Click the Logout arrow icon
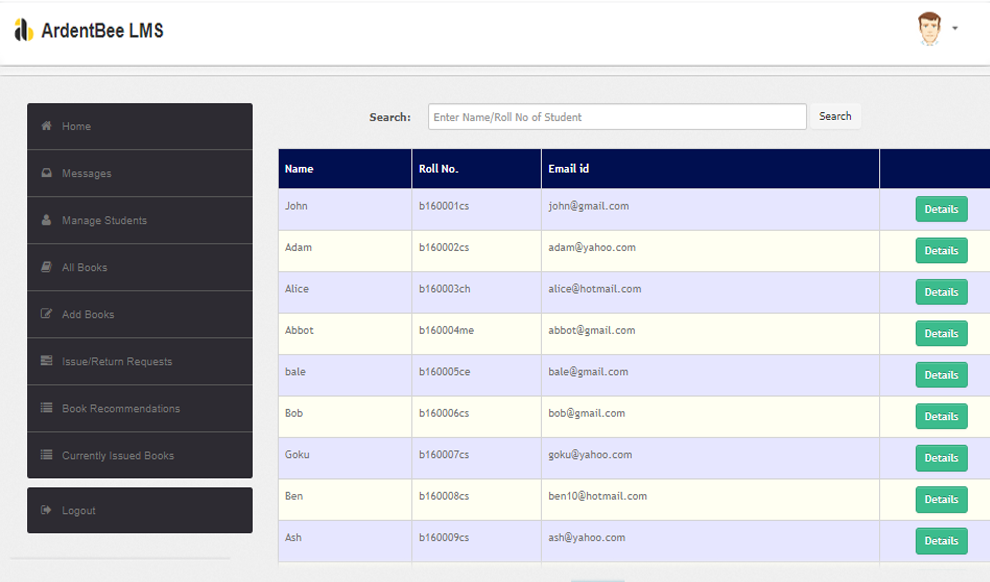Viewport: 990px width, 582px height. pos(46,510)
